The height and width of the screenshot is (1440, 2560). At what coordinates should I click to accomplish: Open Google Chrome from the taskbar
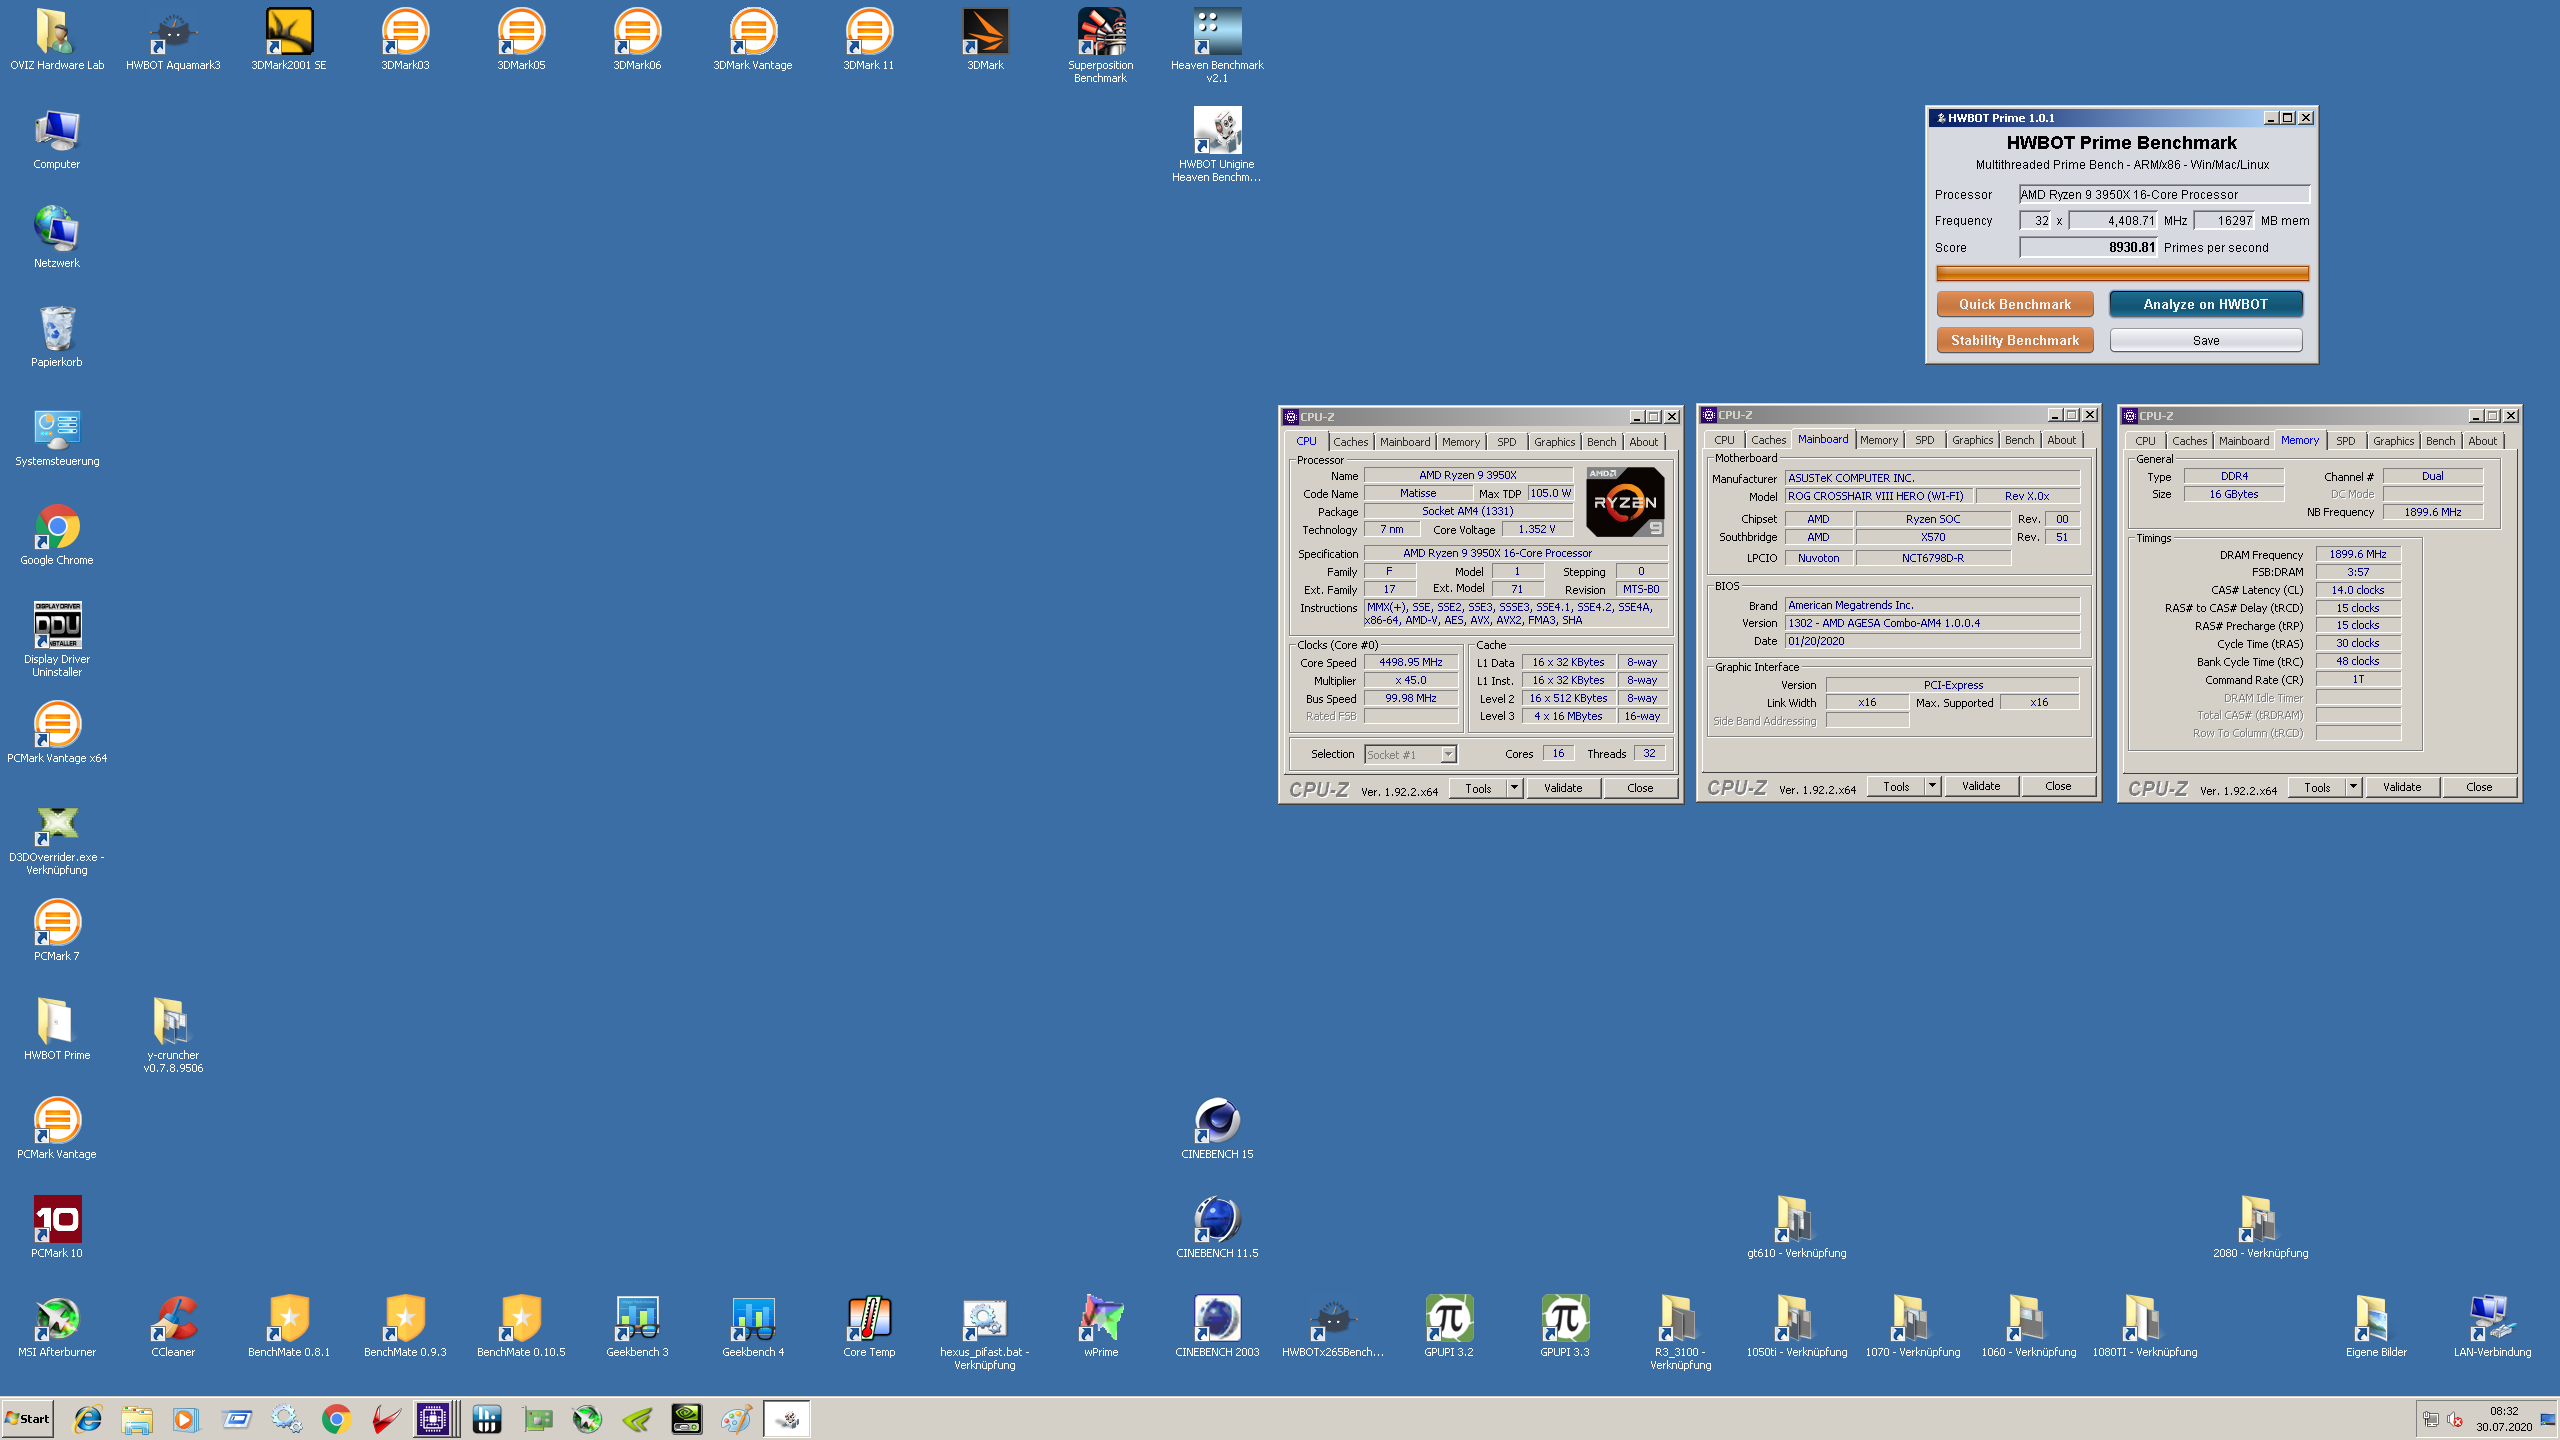tap(336, 1419)
